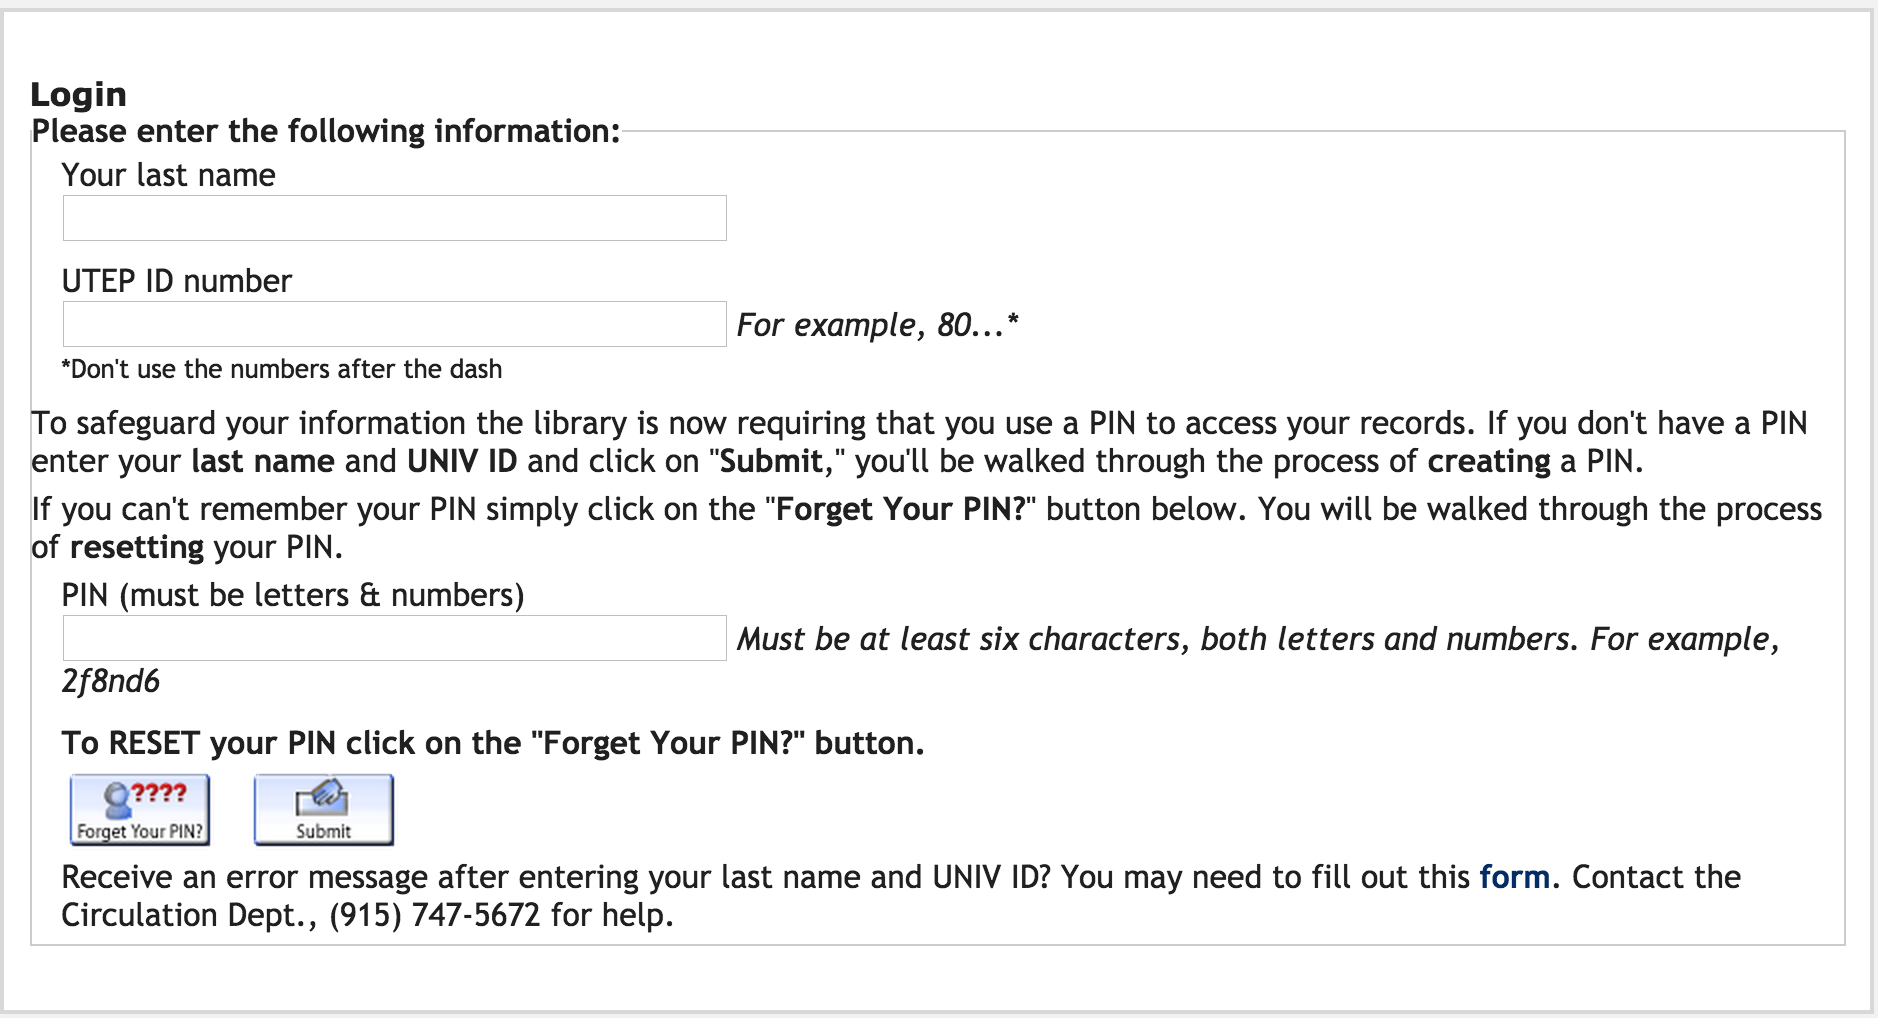Image resolution: width=1878 pixels, height=1018 pixels.
Task: Click the bold "To RESET your PIN" instruction
Action: click(493, 743)
